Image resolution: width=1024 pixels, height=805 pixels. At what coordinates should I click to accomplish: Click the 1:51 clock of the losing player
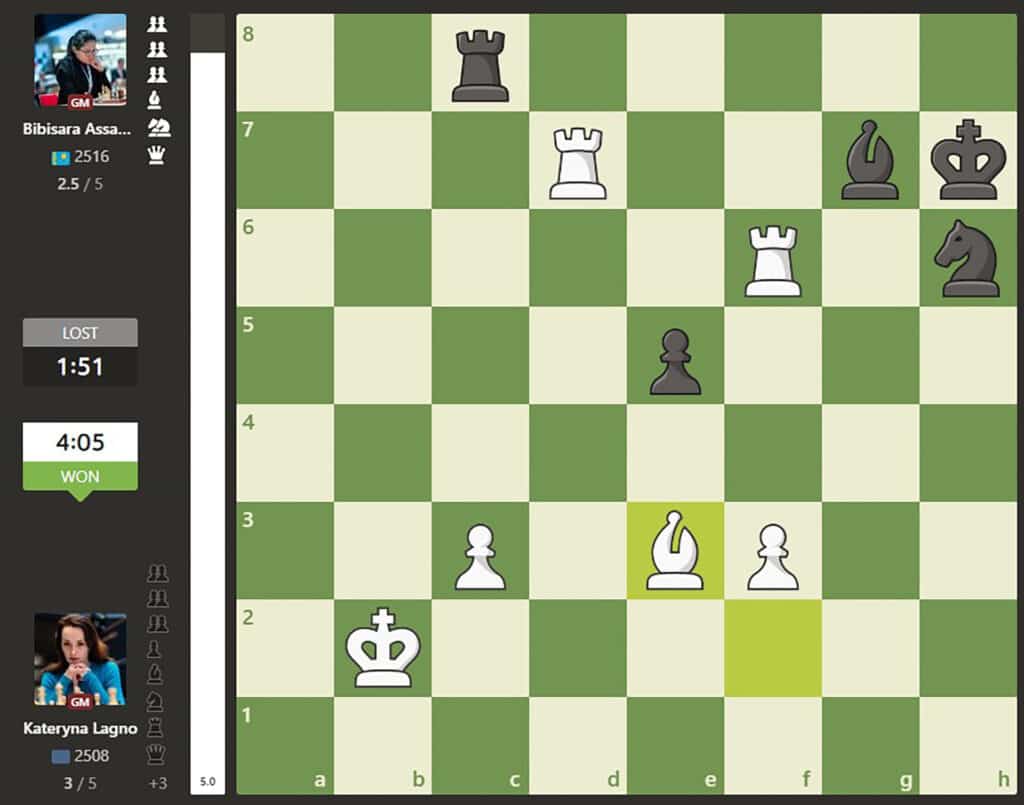80,367
